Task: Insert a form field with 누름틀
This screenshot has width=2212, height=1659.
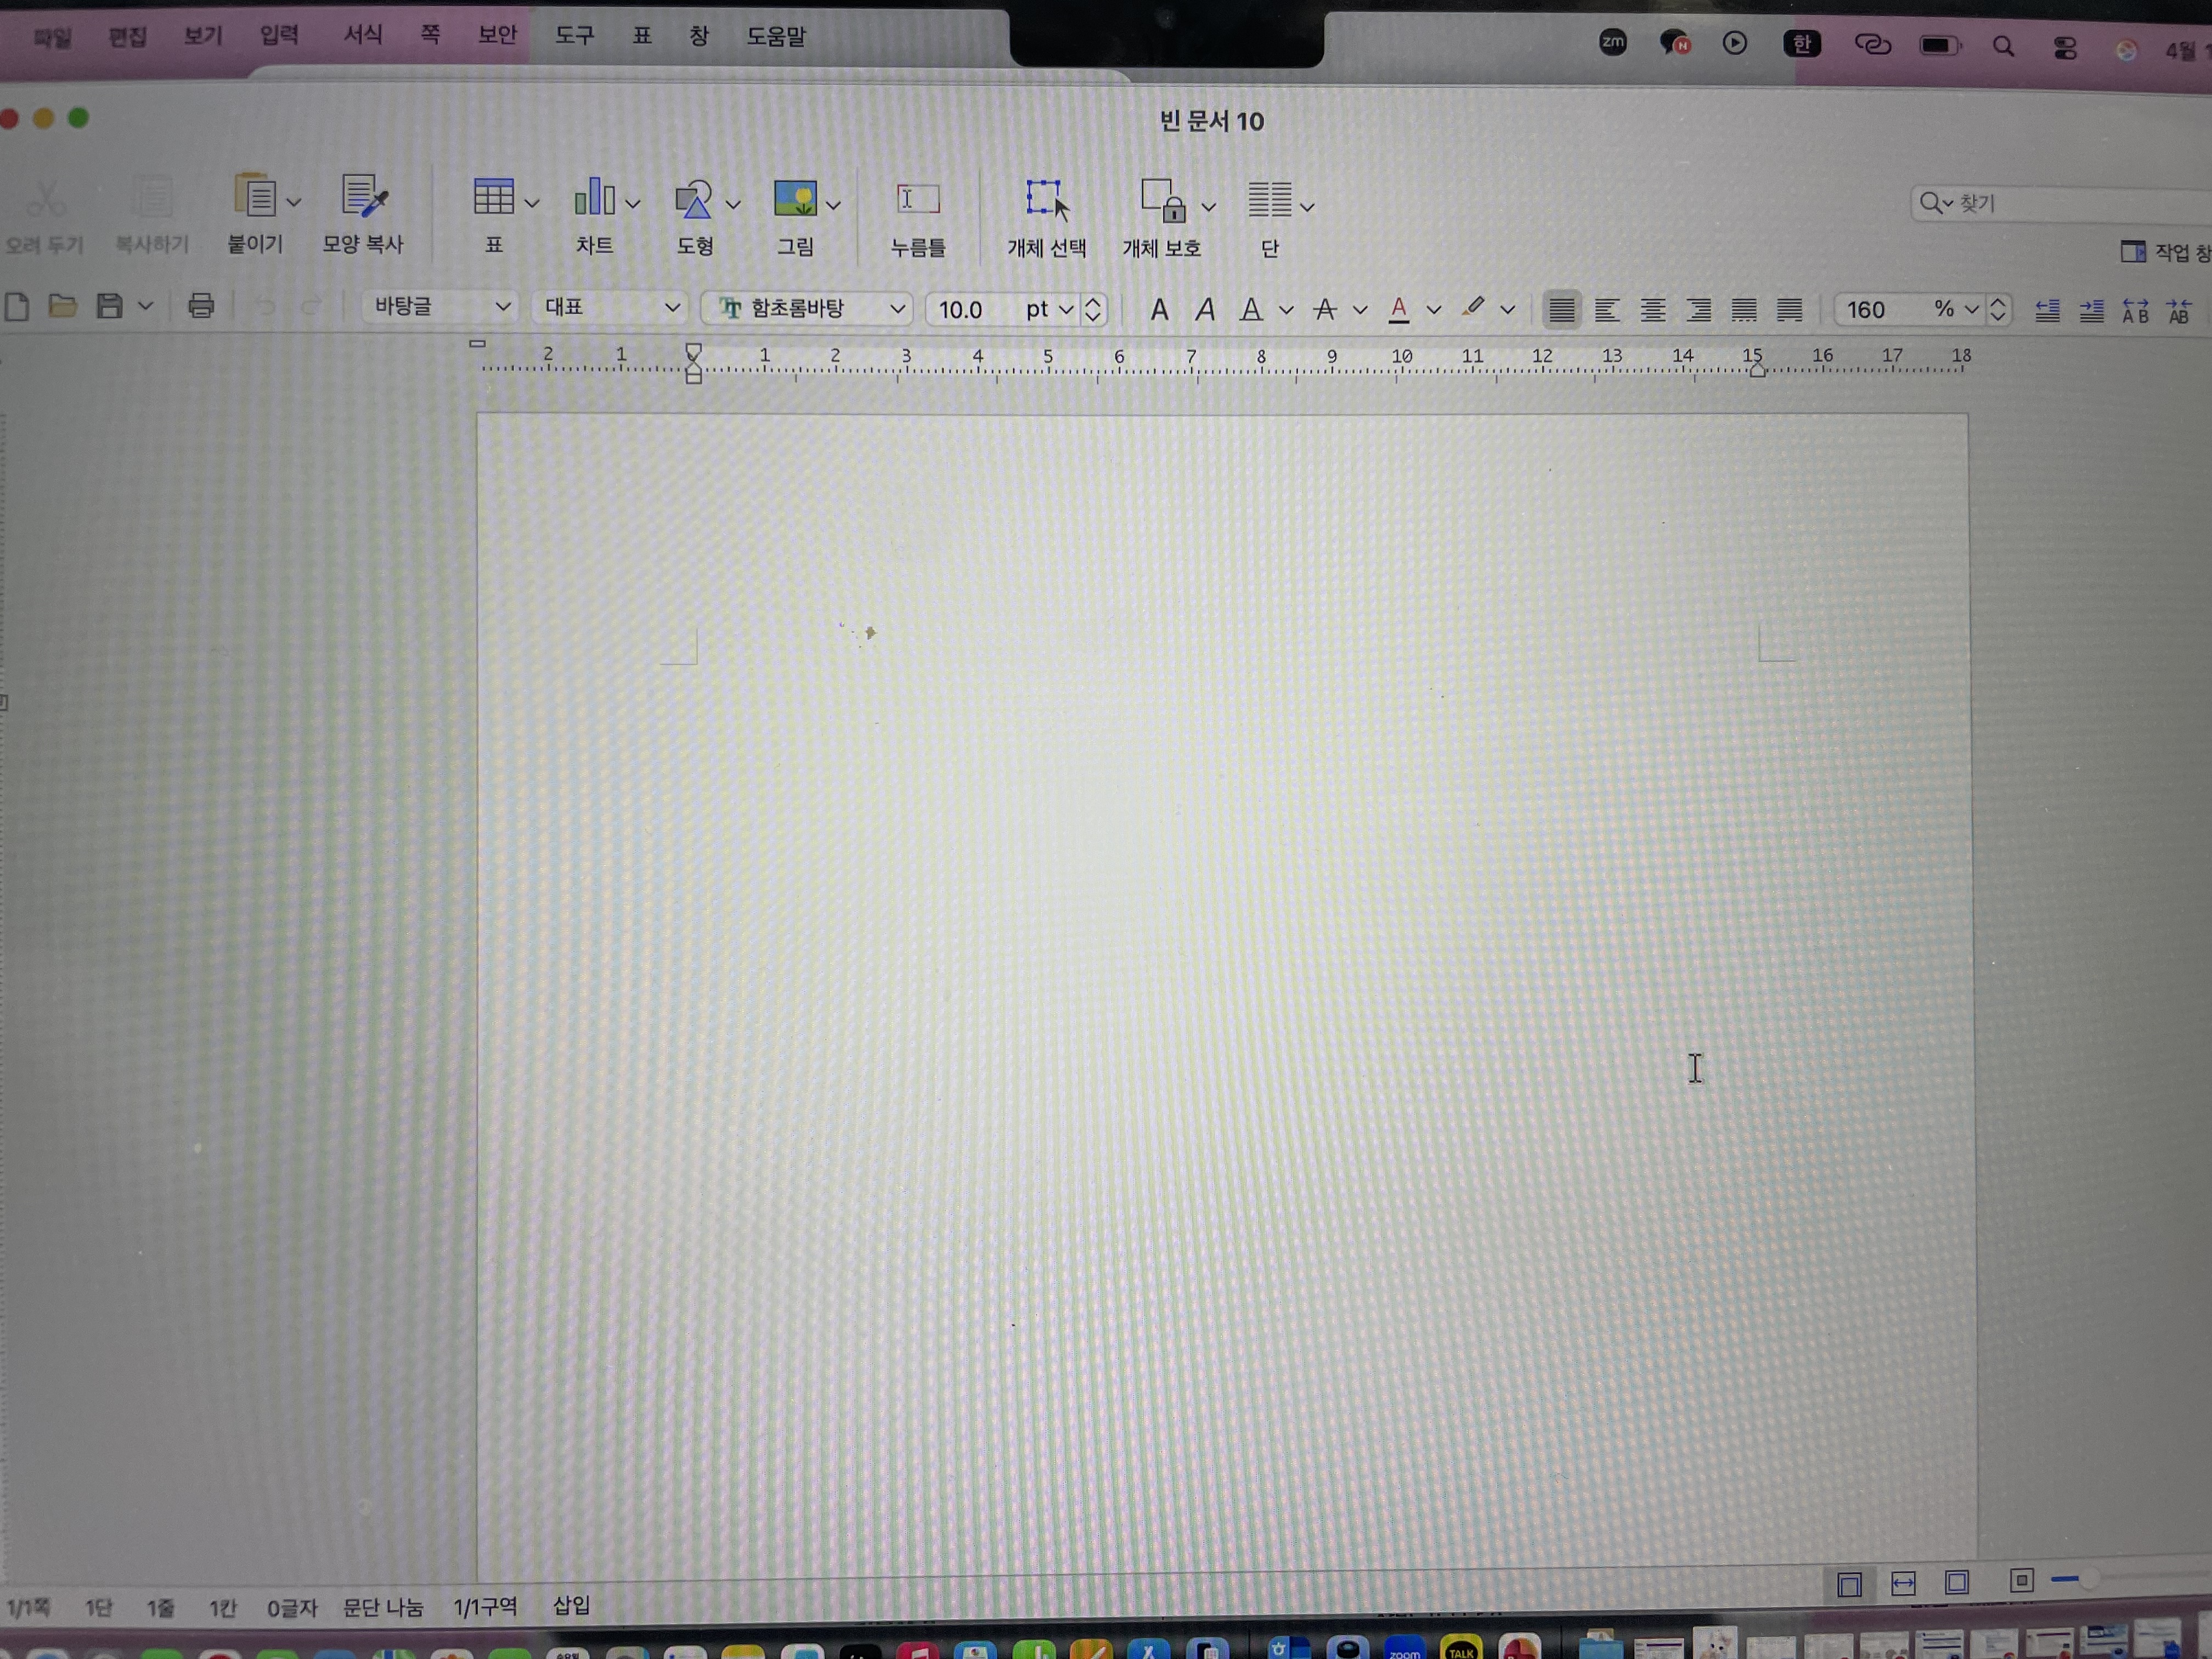Action: pyautogui.click(x=917, y=199)
